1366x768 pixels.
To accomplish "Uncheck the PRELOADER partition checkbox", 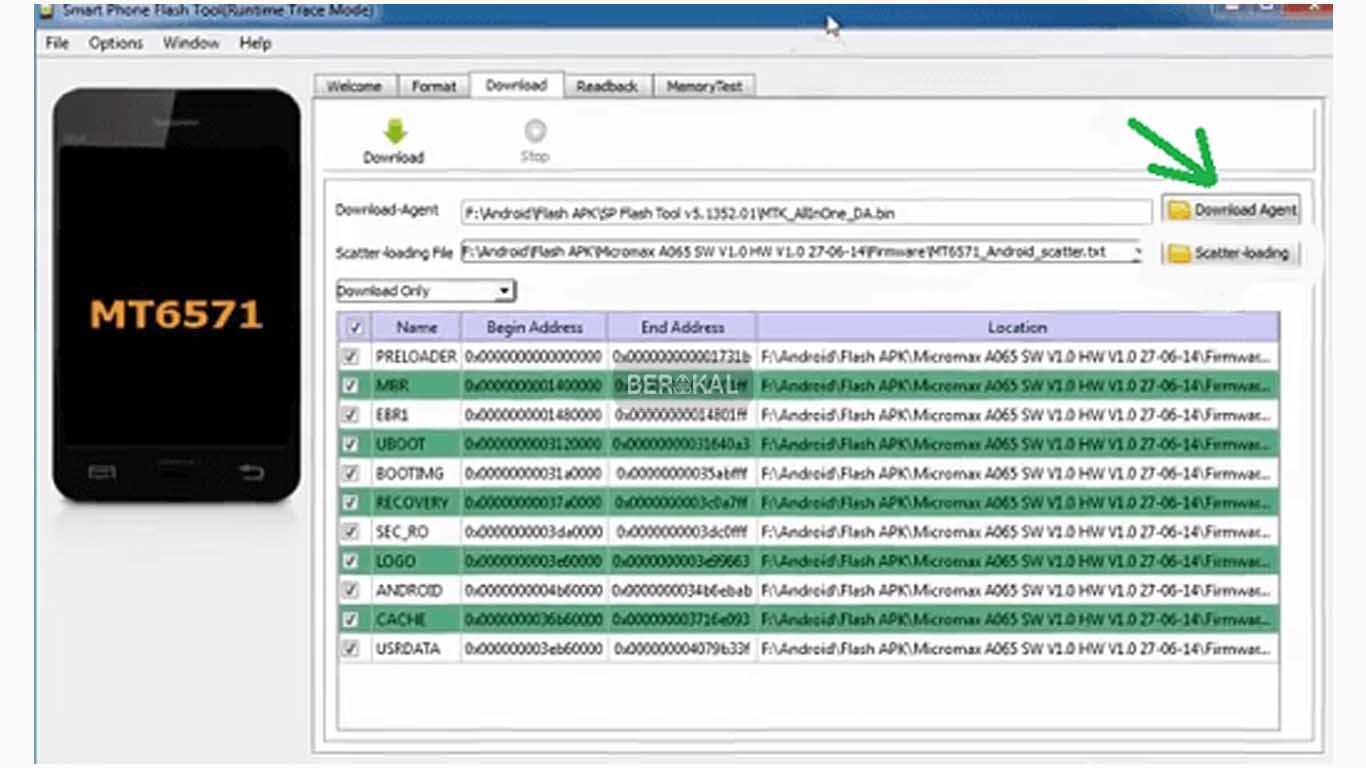I will [351, 357].
